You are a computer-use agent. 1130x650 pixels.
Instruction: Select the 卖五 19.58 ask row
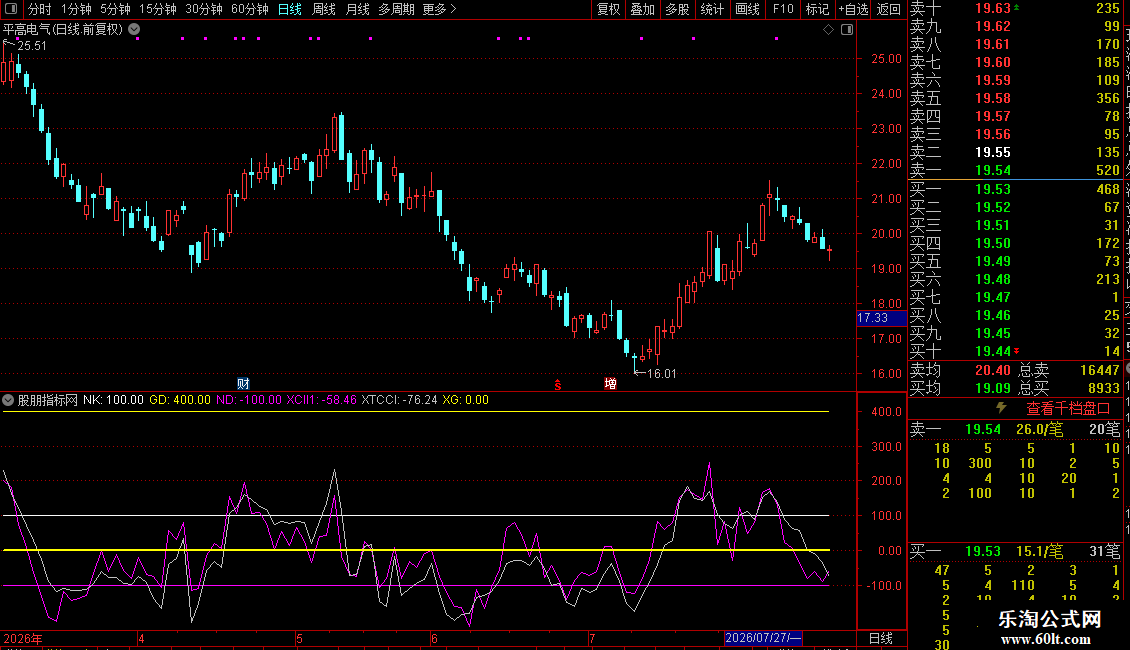(x=1015, y=99)
